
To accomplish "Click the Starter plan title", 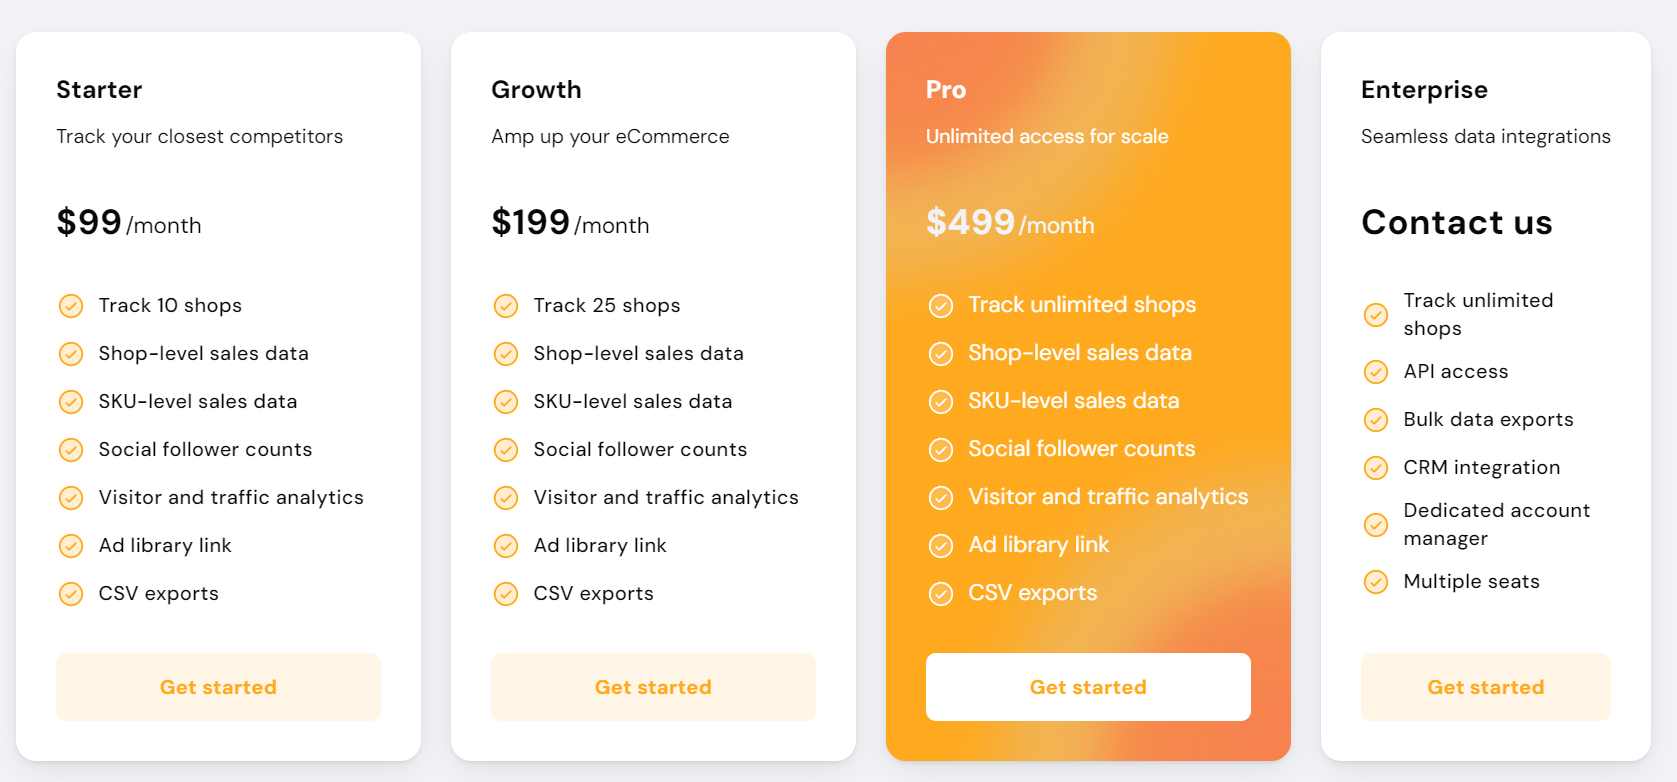I will tap(99, 89).
